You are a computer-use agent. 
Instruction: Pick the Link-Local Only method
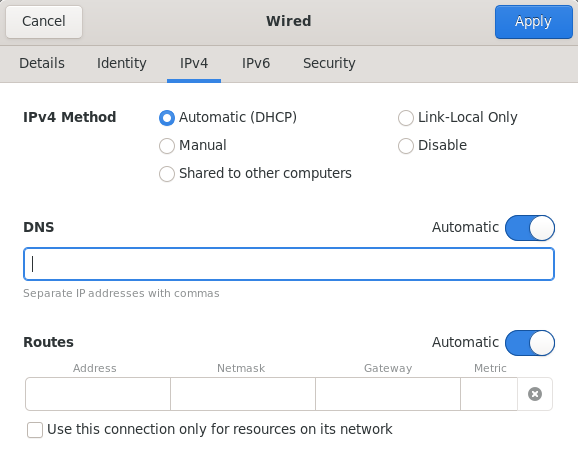405,118
